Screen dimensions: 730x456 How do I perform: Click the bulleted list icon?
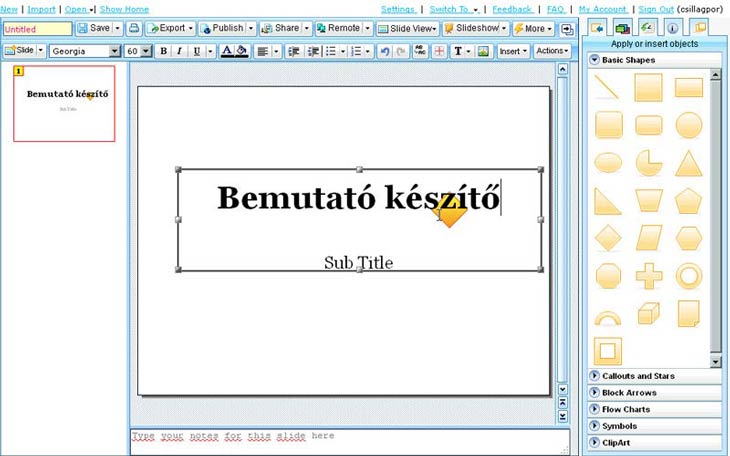331,51
